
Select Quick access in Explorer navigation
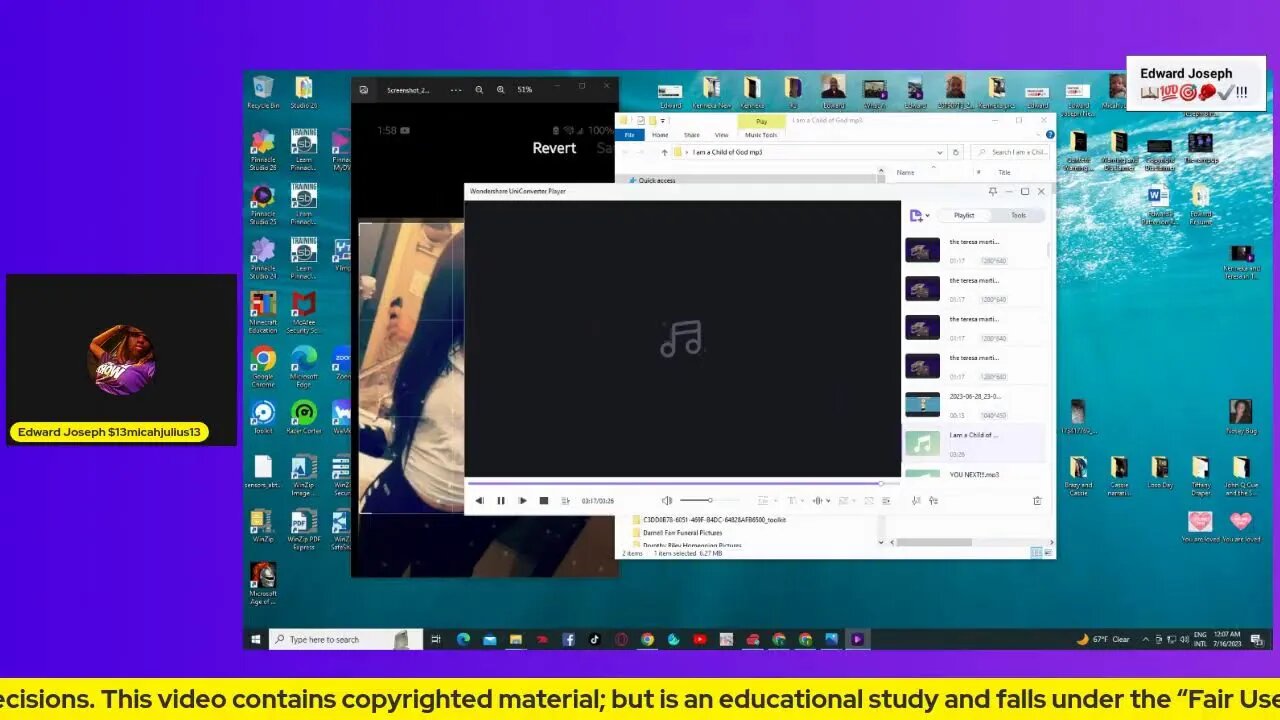pyautogui.click(x=656, y=180)
